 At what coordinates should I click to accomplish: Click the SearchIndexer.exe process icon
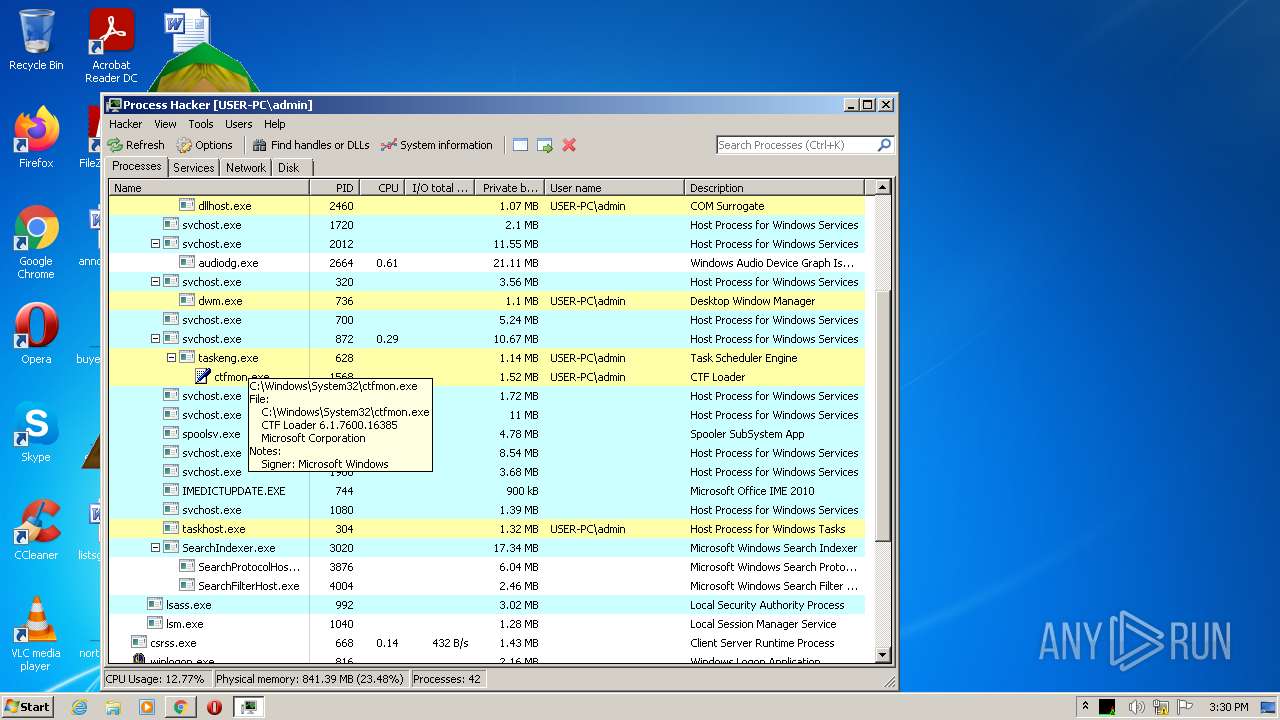[x=171, y=547]
